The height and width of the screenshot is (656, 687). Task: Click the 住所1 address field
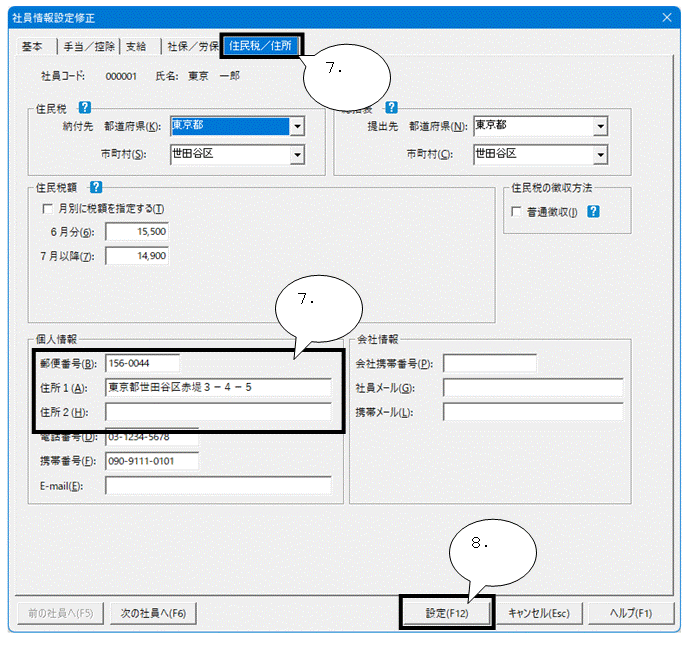218,387
